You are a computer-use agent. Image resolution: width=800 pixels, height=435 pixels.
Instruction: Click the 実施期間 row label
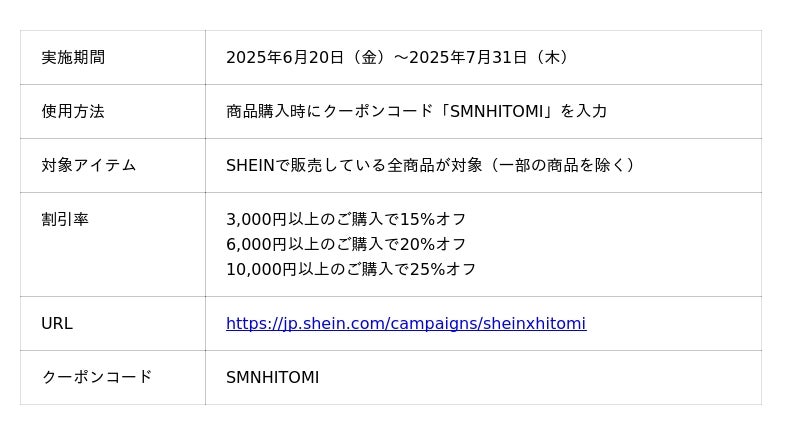[x=73, y=58]
